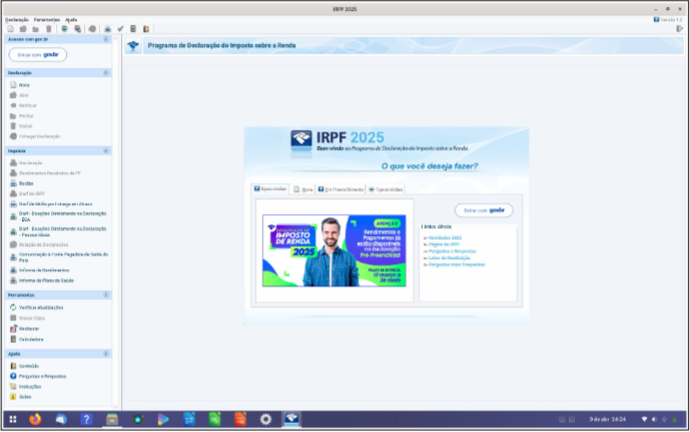Click sidebar Entrar com gov.br button
690x432 pixels.
coord(38,55)
